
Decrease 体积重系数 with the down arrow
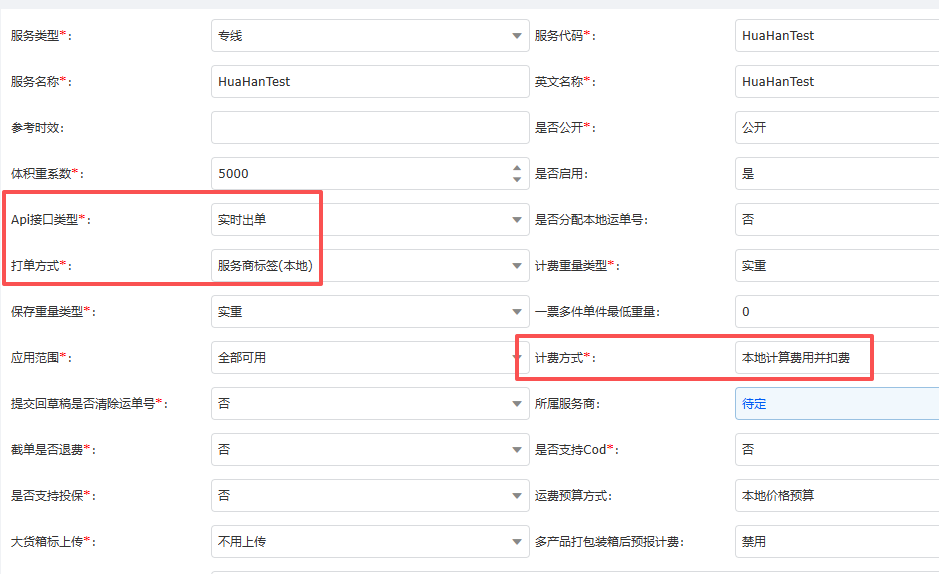(517, 180)
